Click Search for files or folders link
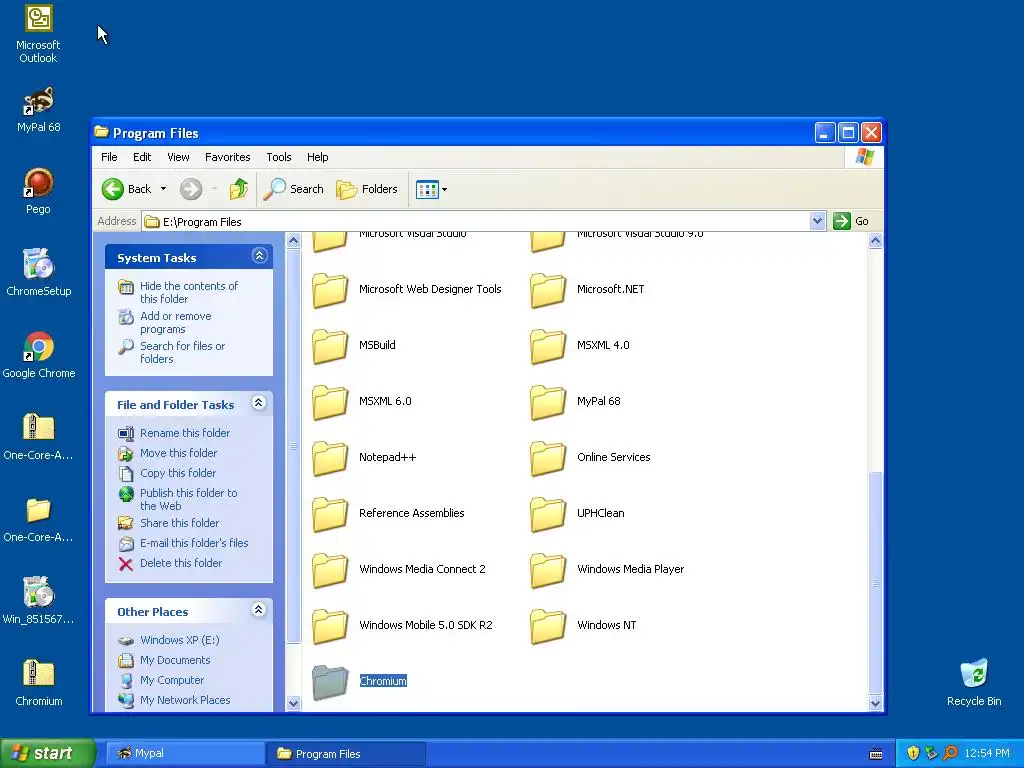Image resolution: width=1024 pixels, height=768 pixels. tap(182, 353)
